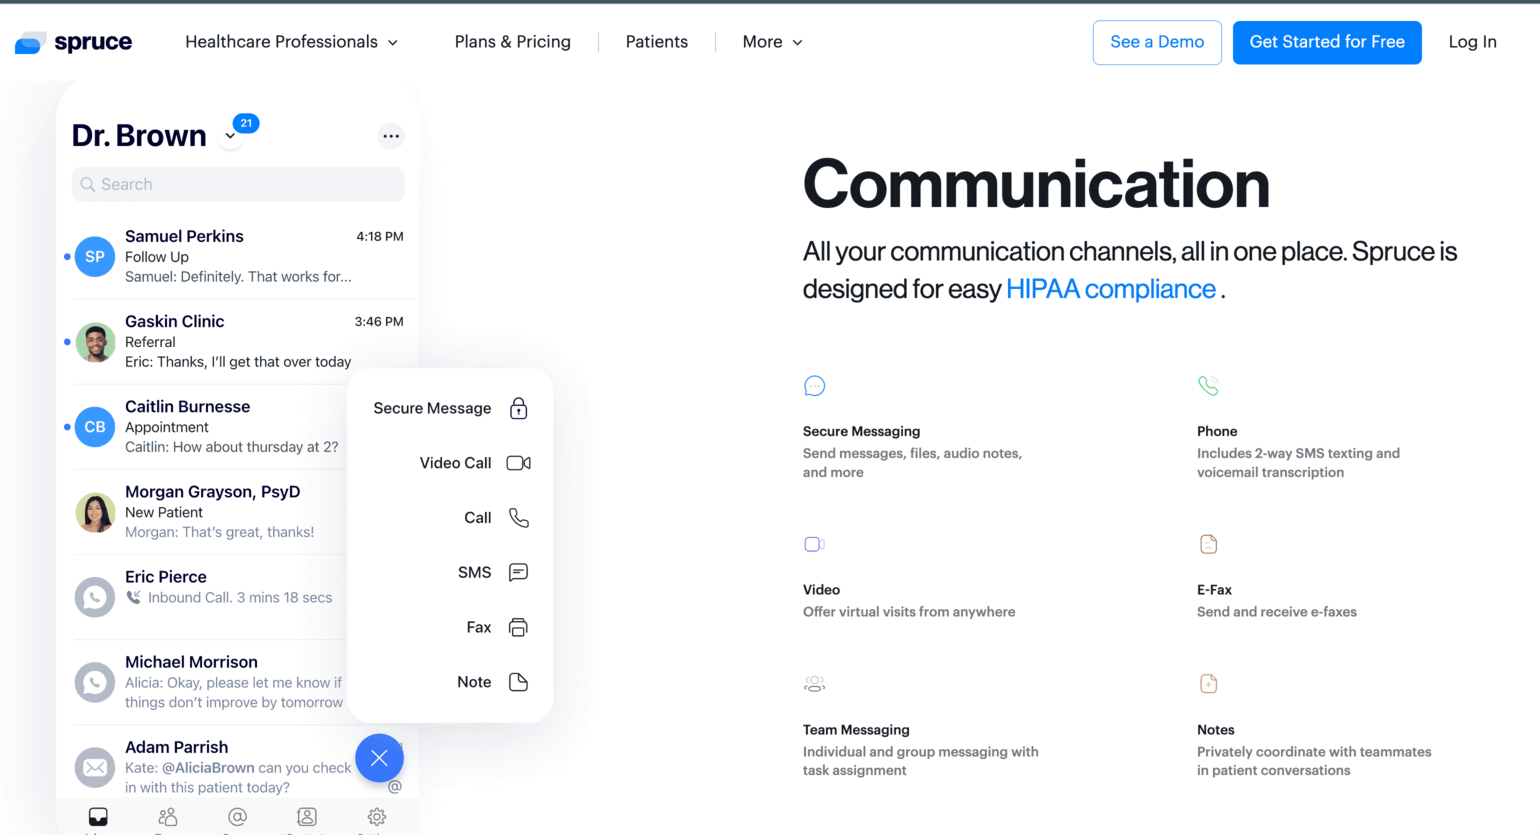Click Get Started for Free button
The width and height of the screenshot is (1540, 835).
[x=1327, y=42]
